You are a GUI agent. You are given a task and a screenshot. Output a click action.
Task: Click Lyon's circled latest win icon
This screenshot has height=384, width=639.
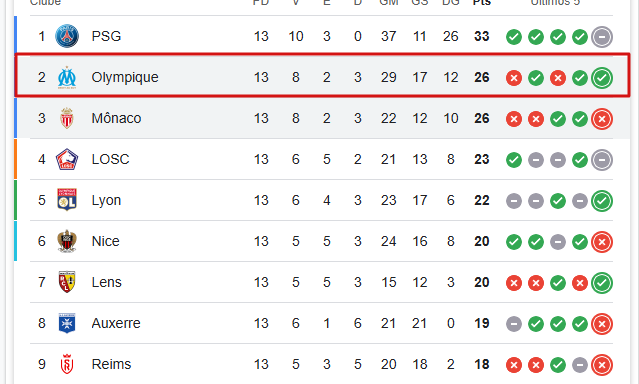click(602, 201)
